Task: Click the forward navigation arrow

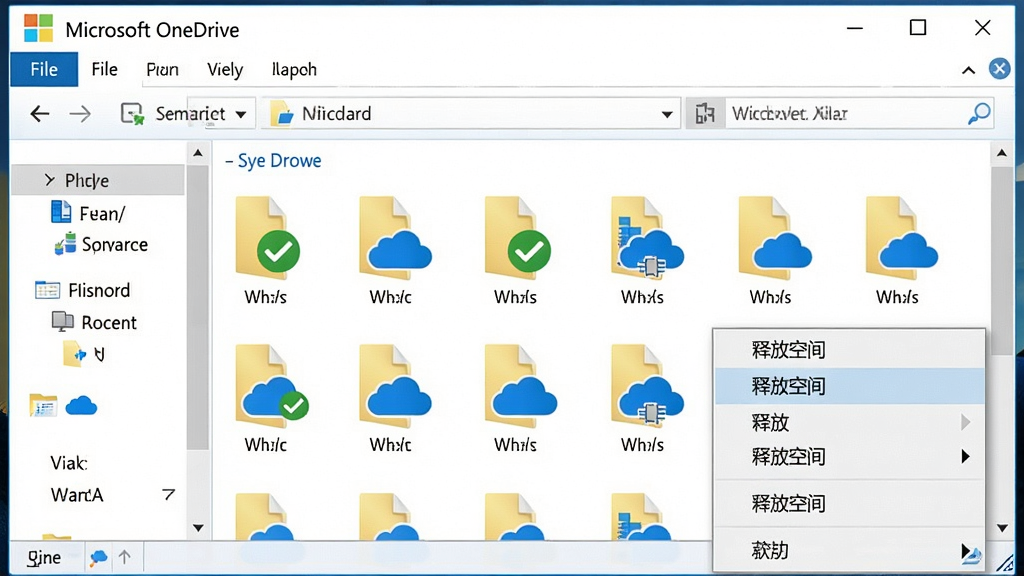Action: click(x=80, y=114)
